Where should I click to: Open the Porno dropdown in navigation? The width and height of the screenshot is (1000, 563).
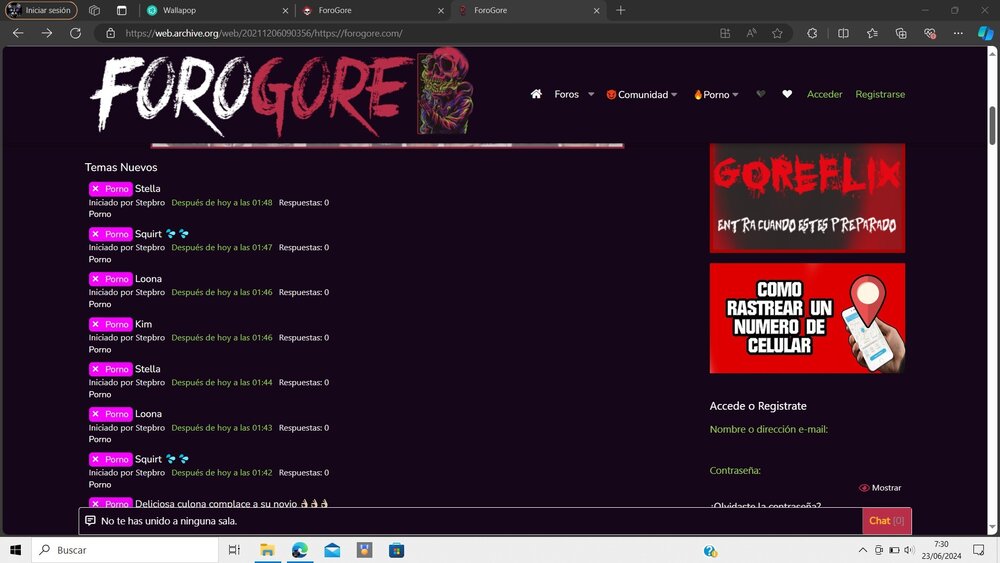coord(716,94)
